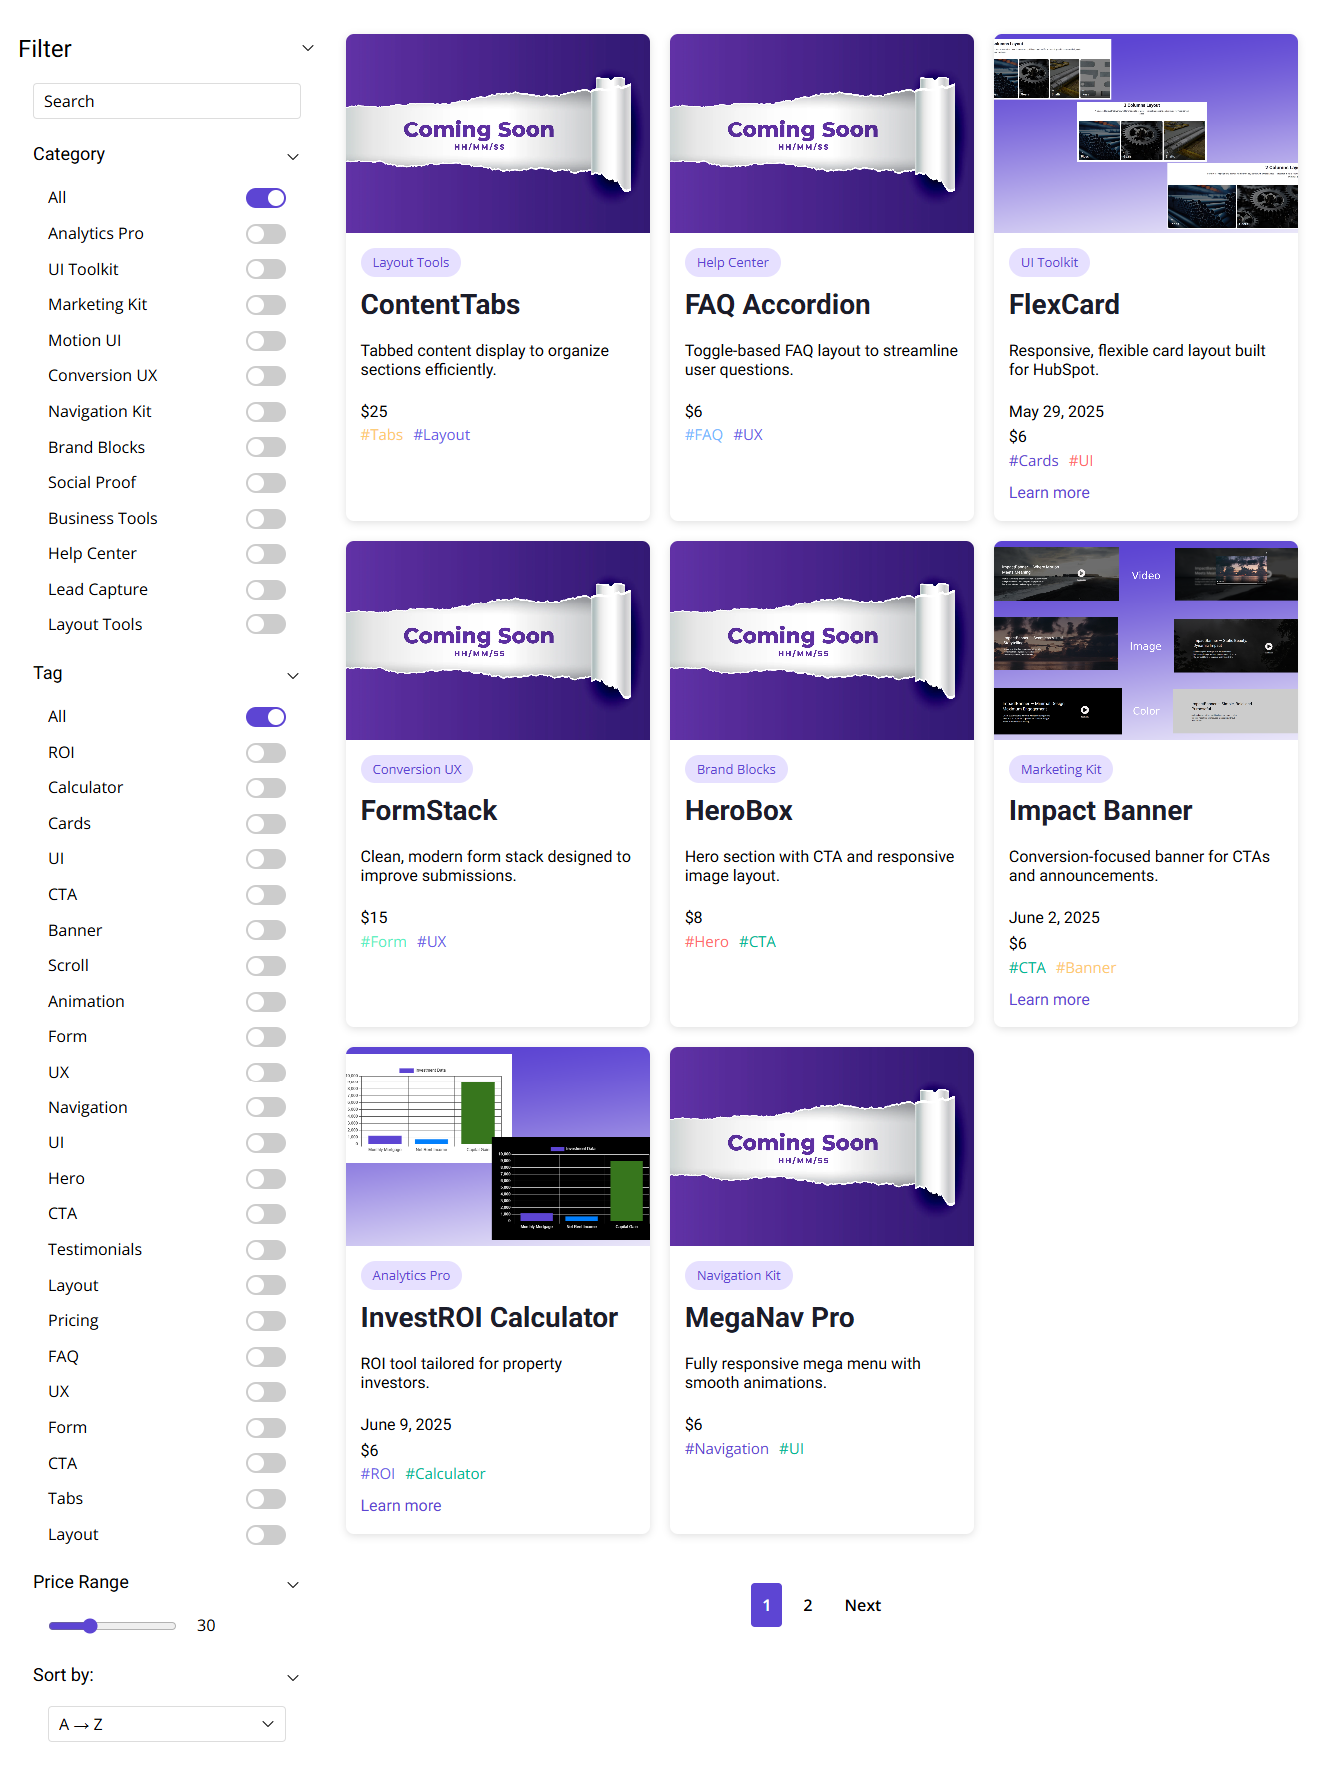
Task: Click the InvestROI Calculator chart thumbnail
Action: tap(497, 1146)
